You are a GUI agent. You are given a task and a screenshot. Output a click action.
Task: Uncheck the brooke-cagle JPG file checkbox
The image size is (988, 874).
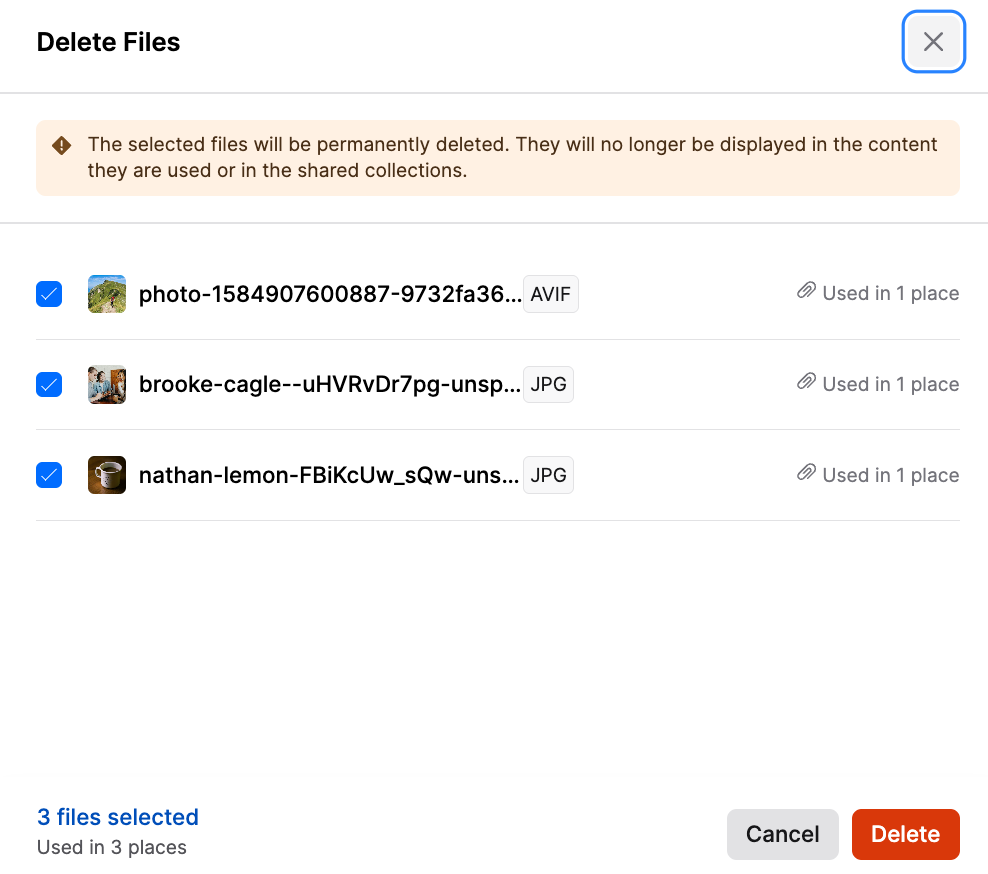click(49, 384)
